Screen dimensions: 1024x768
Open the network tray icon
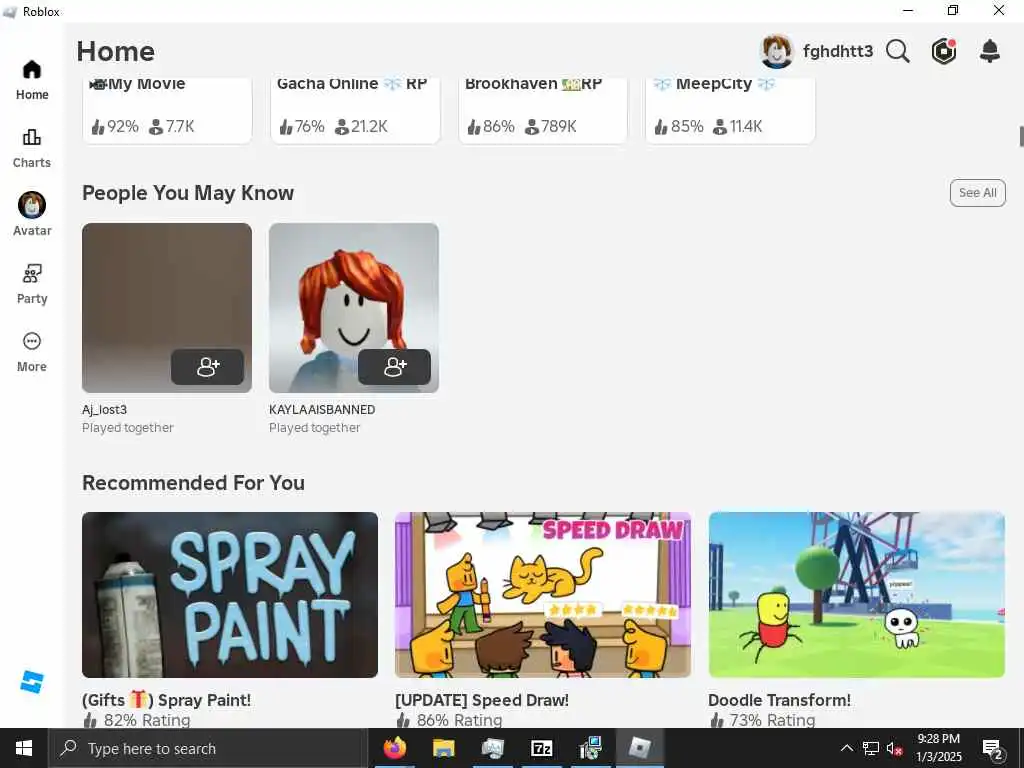[x=871, y=748]
